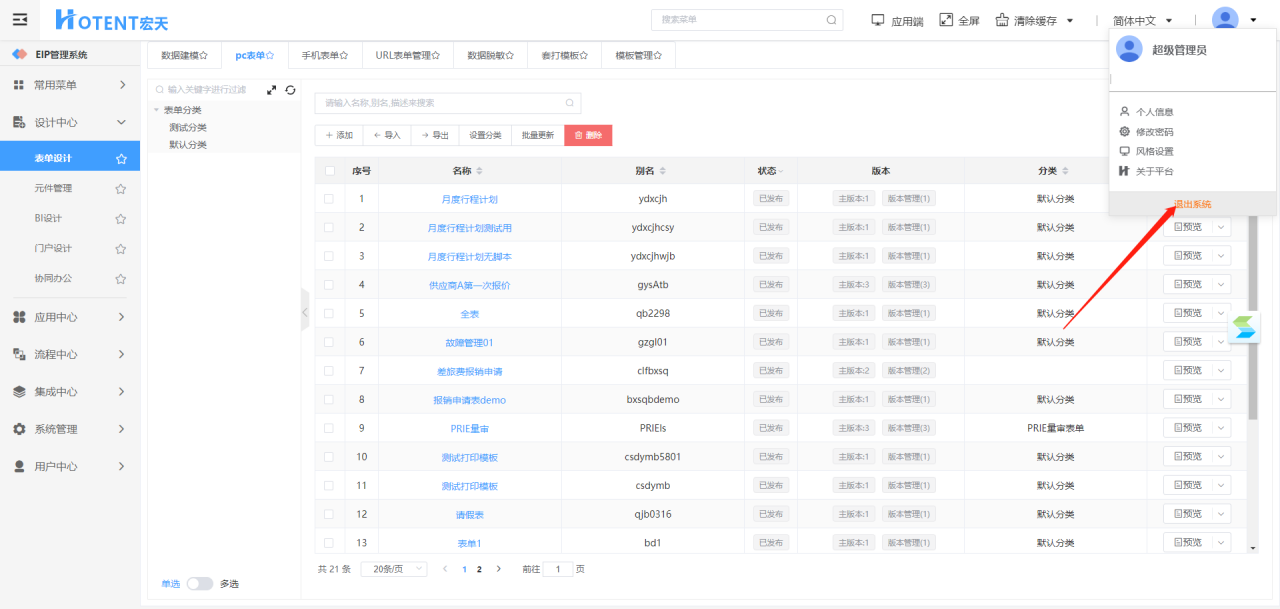The width and height of the screenshot is (1280, 609).
Task: Click the expand arrows icon in tree panel
Action: 271,90
